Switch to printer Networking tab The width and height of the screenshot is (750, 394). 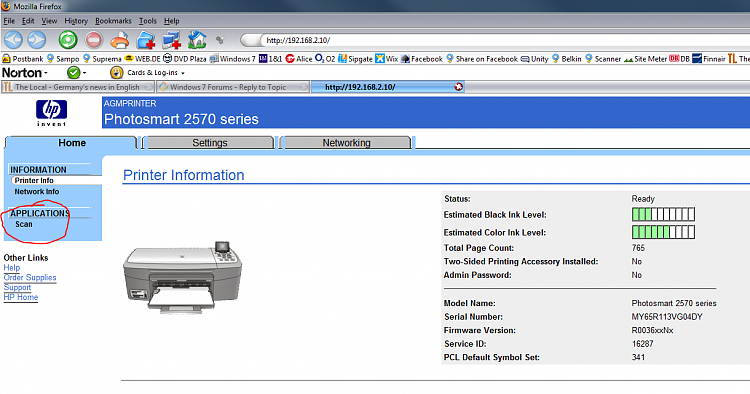point(346,142)
